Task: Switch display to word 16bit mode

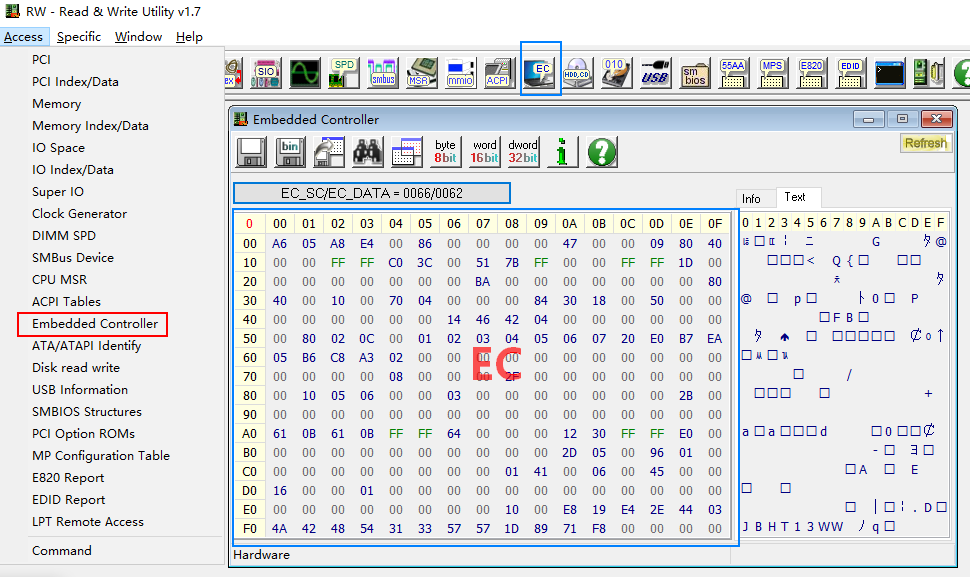Action: click(x=484, y=152)
